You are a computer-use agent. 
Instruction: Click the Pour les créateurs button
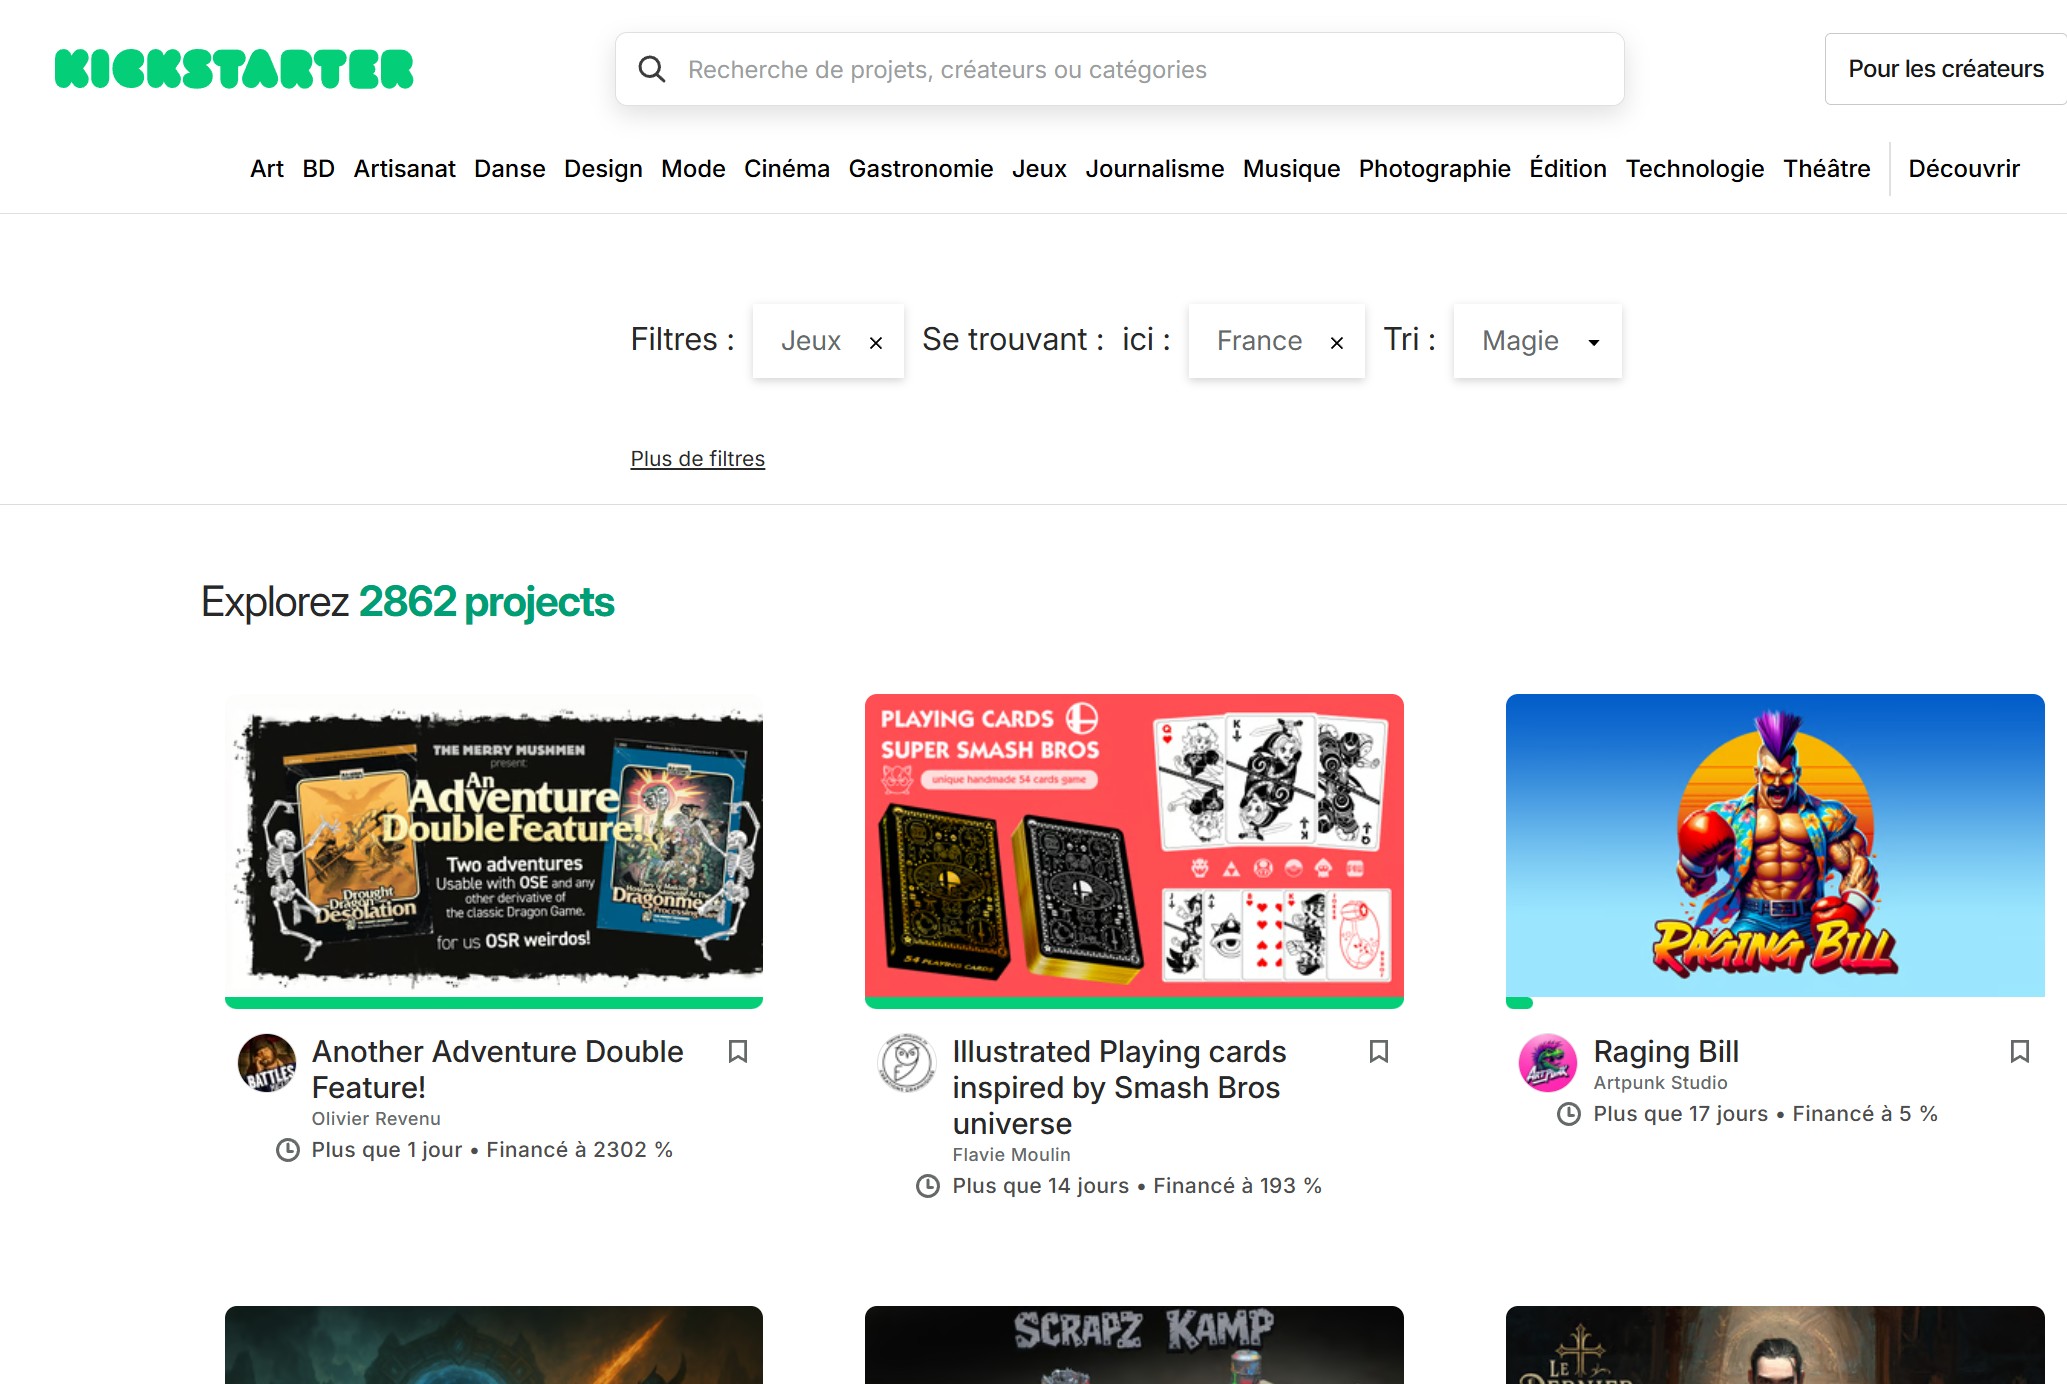[x=1945, y=69]
